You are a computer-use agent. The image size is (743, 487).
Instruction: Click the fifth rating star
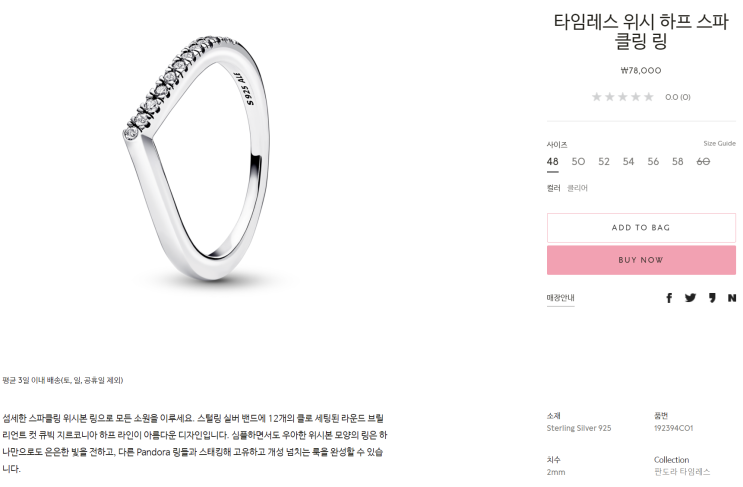[x=649, y=97]
